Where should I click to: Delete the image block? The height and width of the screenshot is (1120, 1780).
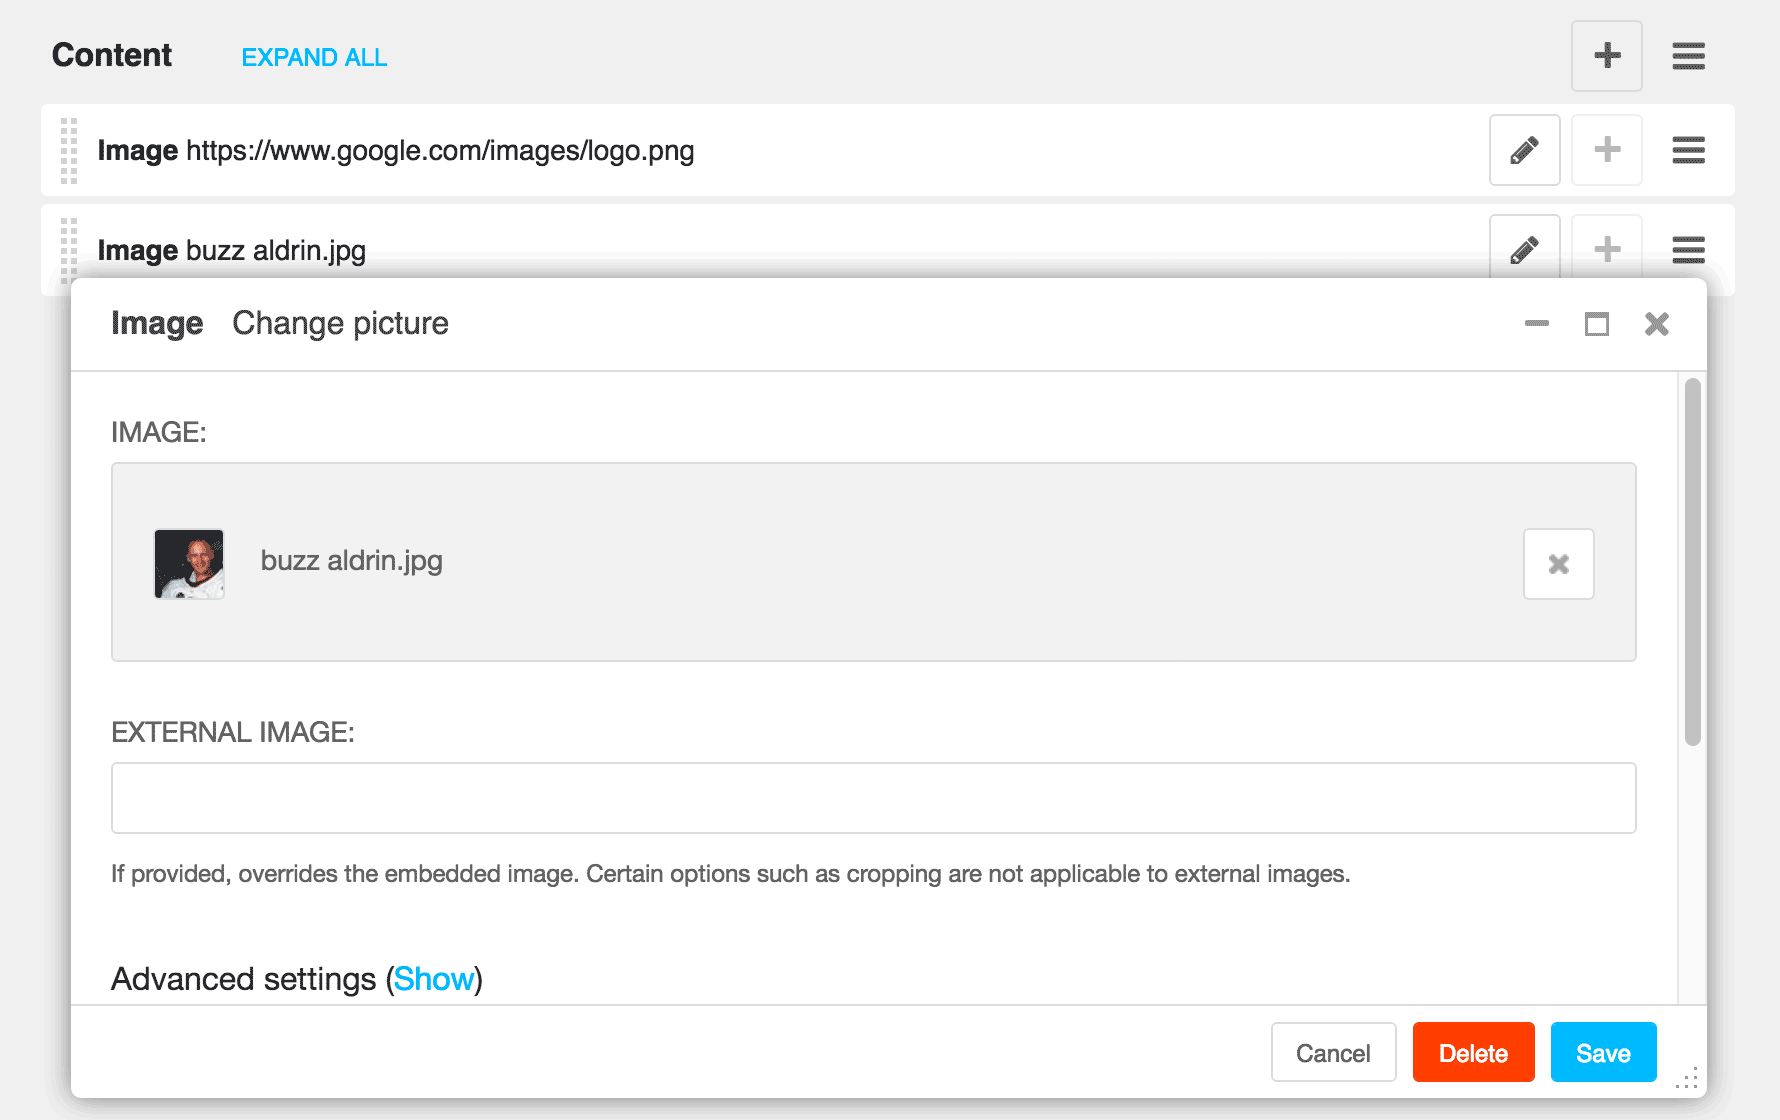[x=1473, y=1053]
